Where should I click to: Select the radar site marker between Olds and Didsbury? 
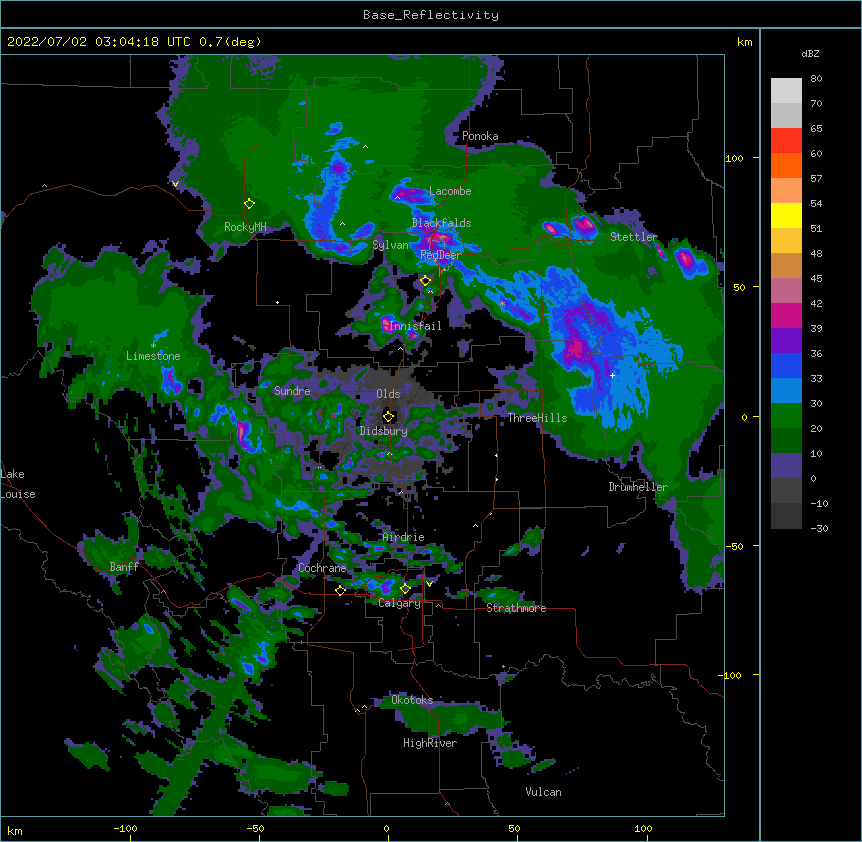pos(388,416)
